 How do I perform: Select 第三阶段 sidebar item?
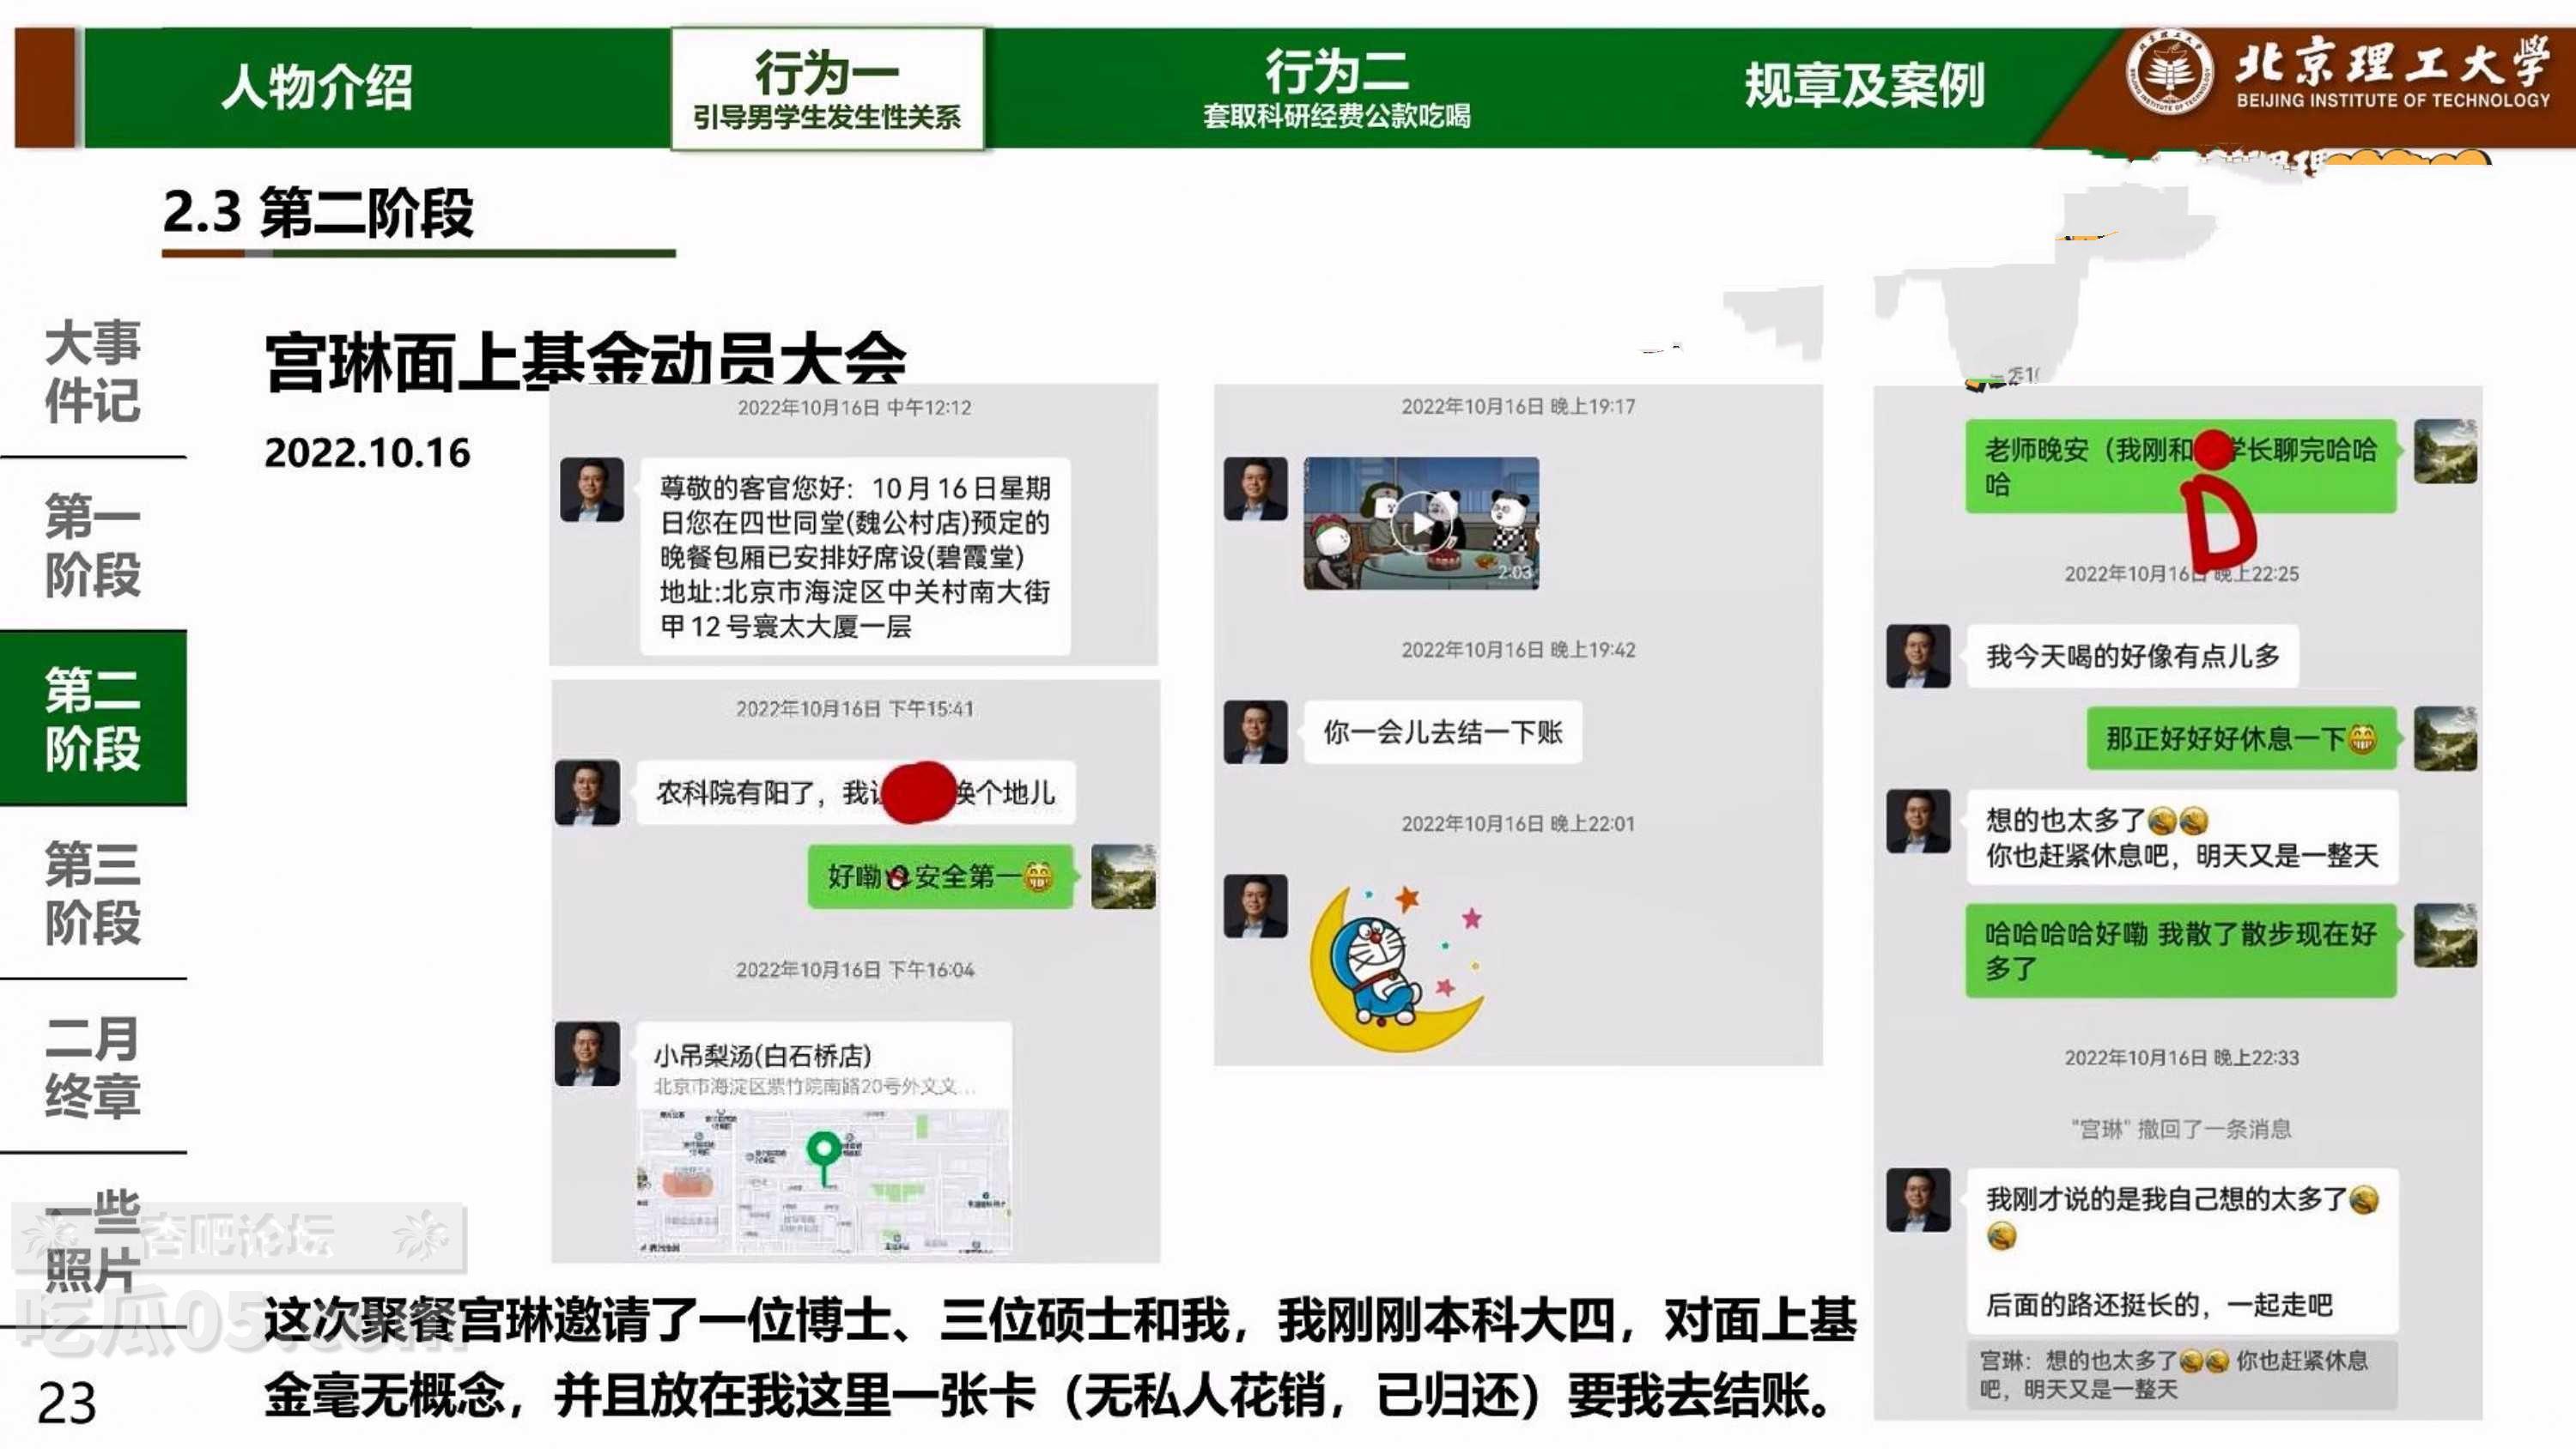92,892
